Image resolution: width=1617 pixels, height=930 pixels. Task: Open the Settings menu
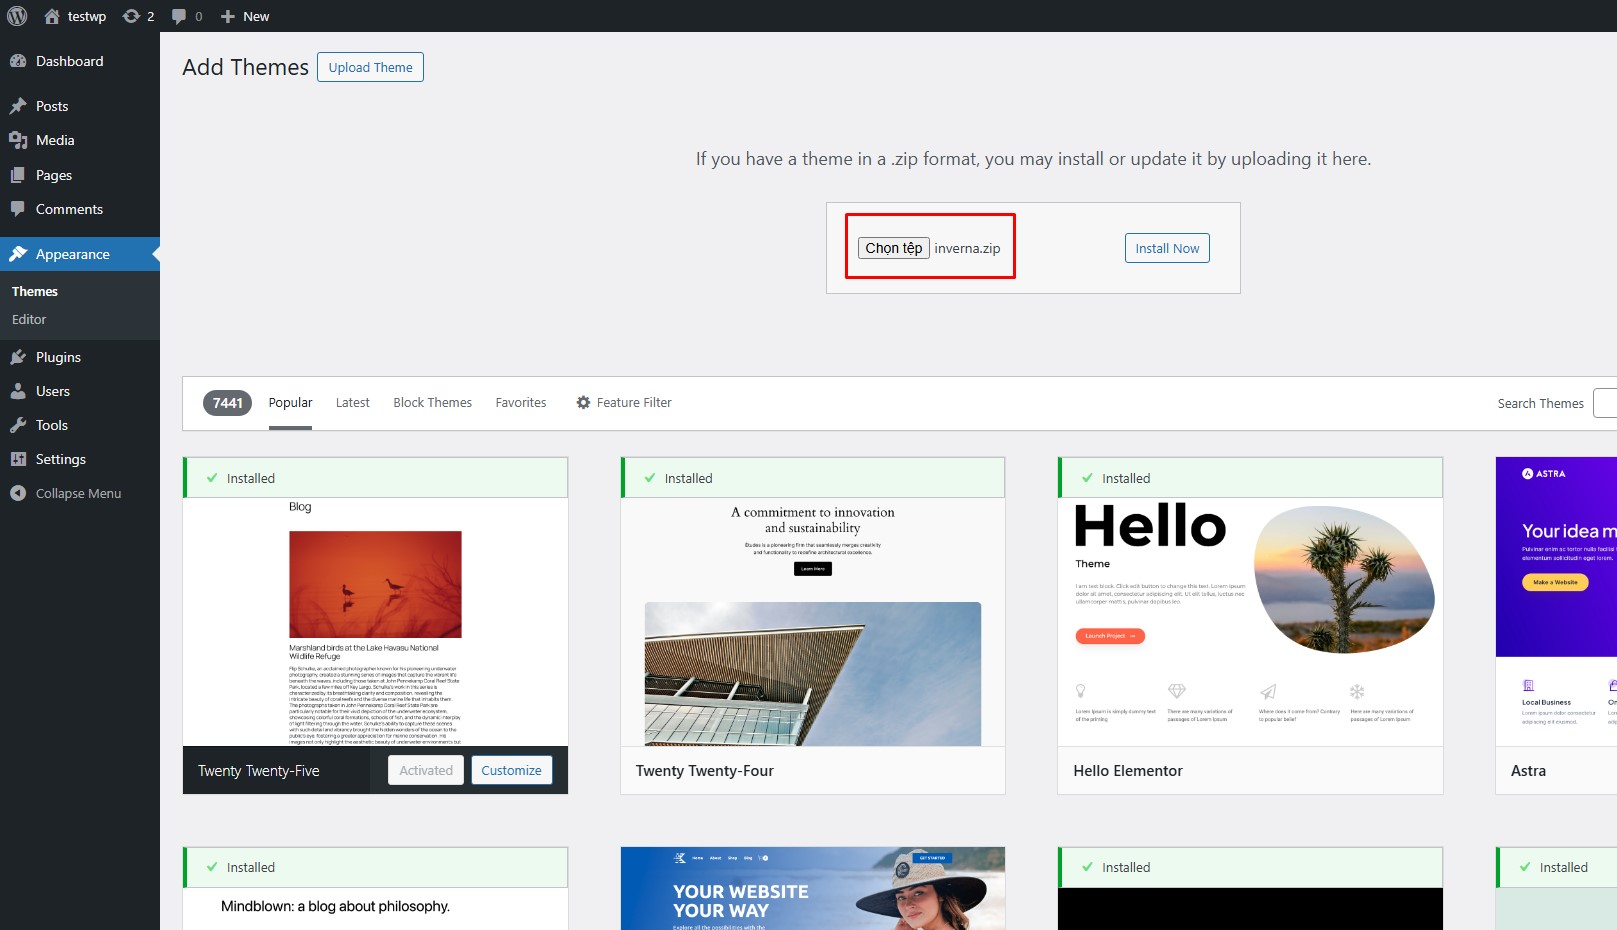[x=80, y=459]
